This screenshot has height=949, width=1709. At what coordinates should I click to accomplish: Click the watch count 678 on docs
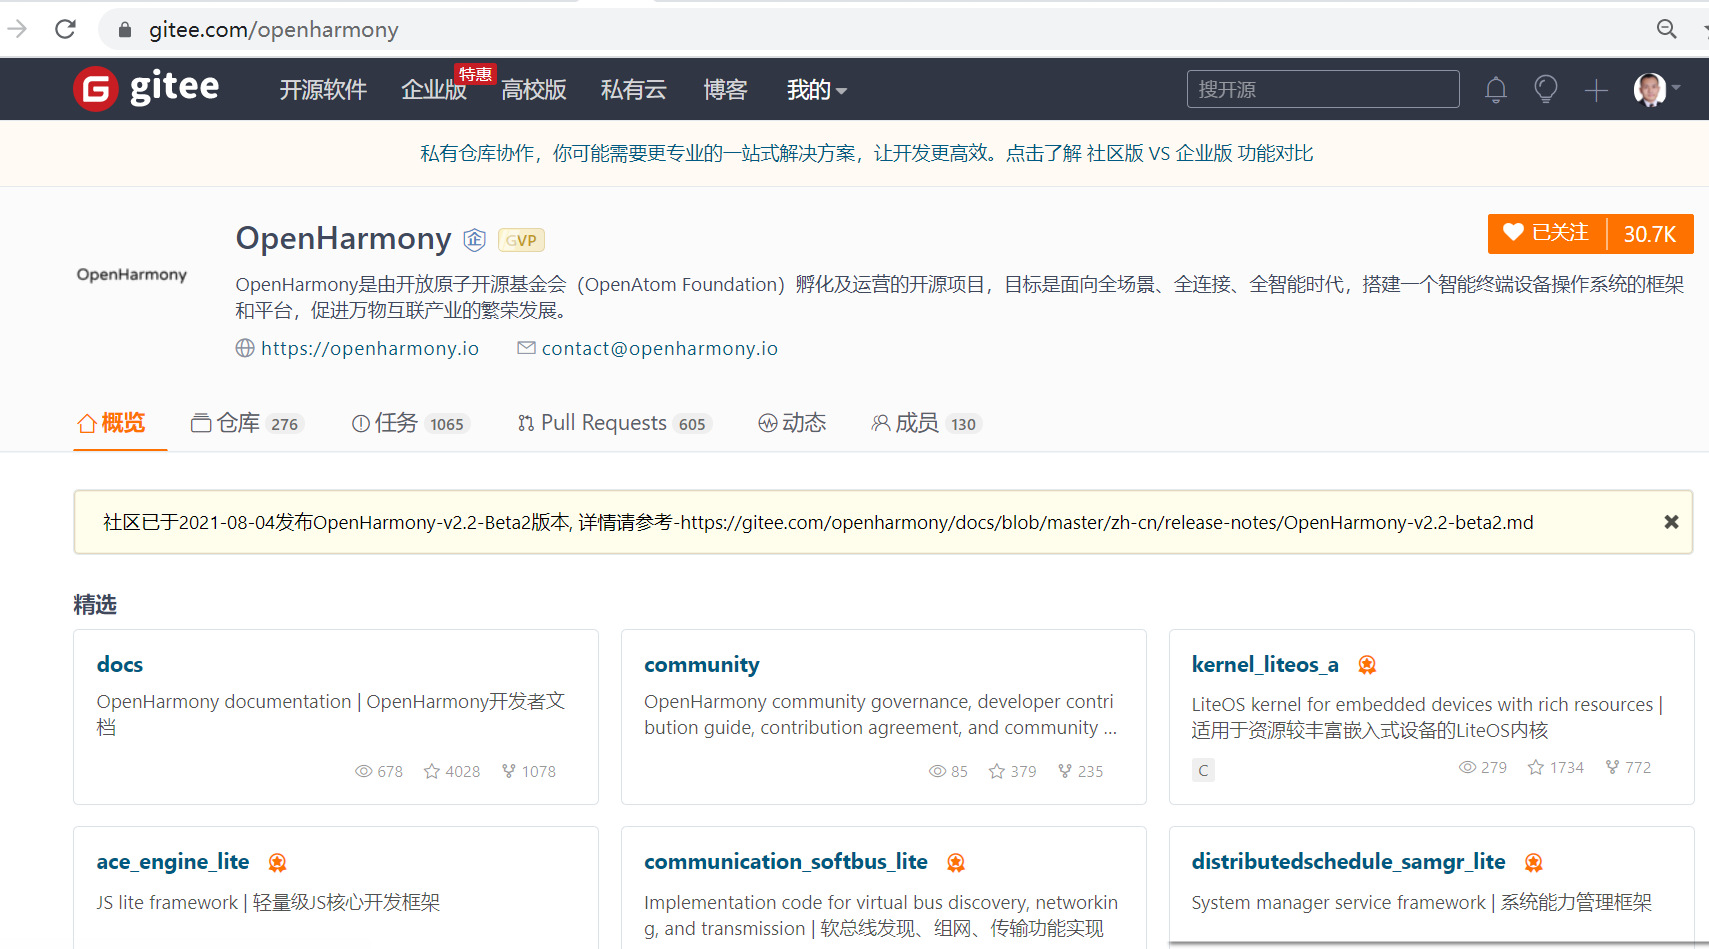click(379, 771)
